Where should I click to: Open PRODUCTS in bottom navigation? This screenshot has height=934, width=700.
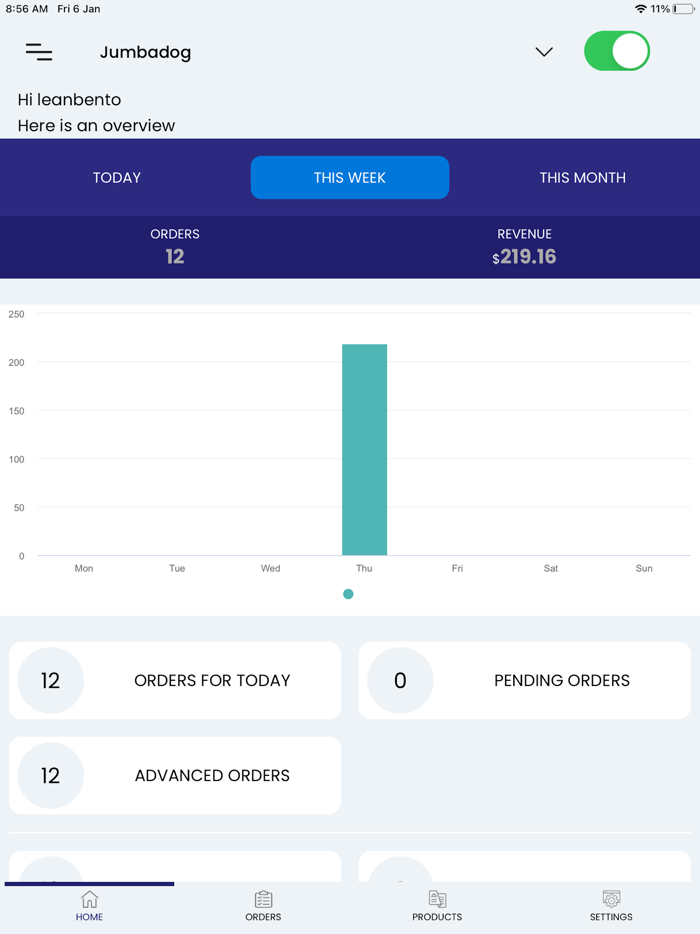pyautogui.click(x=437, y=906)
